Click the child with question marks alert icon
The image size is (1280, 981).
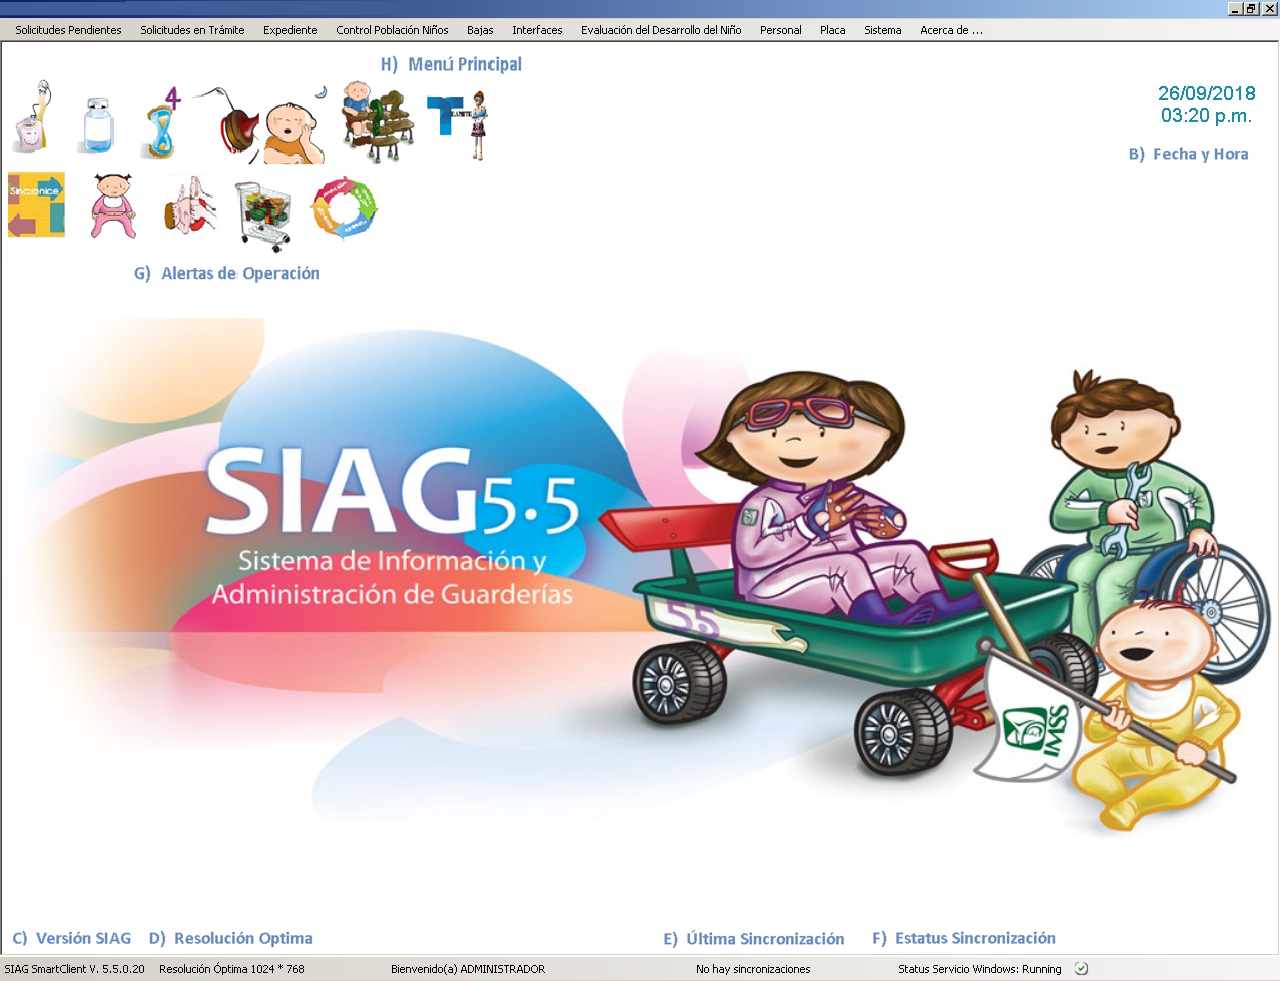tap(375, 120)
